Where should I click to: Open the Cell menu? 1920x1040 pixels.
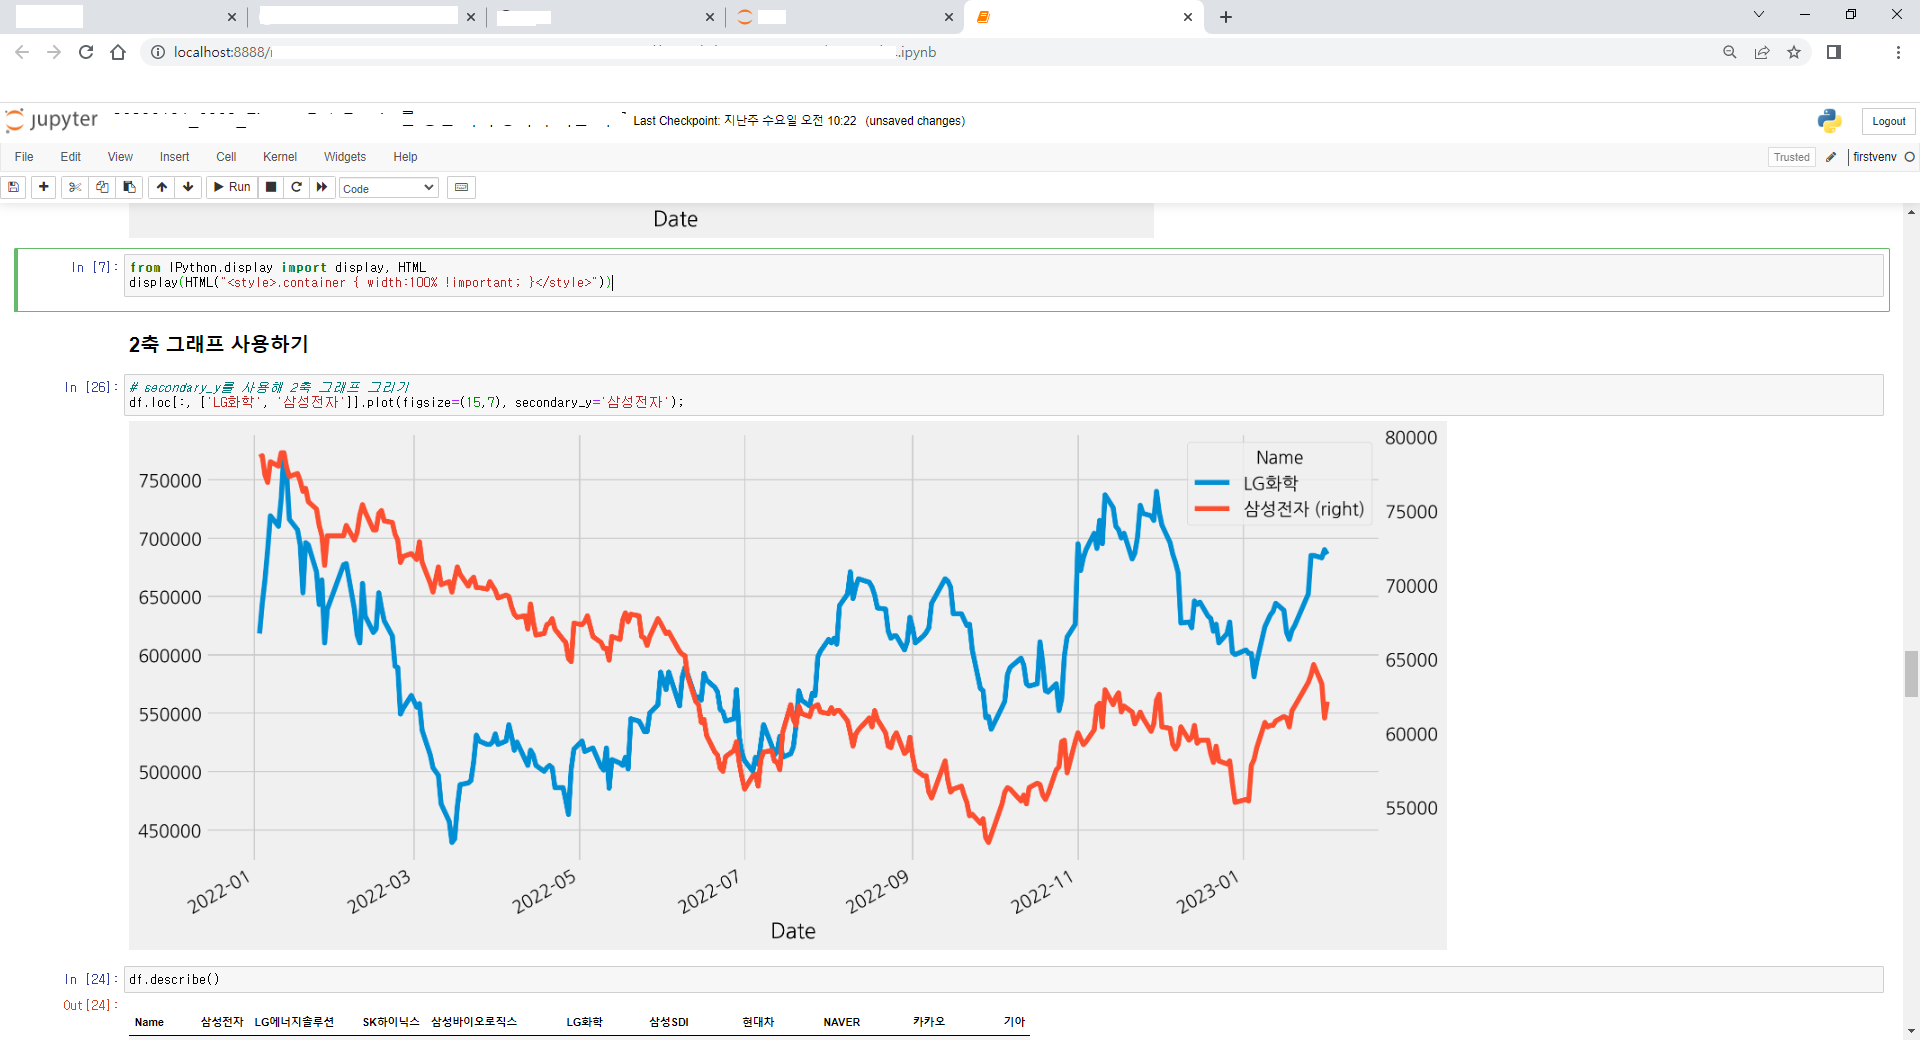(x=226, y=157)
